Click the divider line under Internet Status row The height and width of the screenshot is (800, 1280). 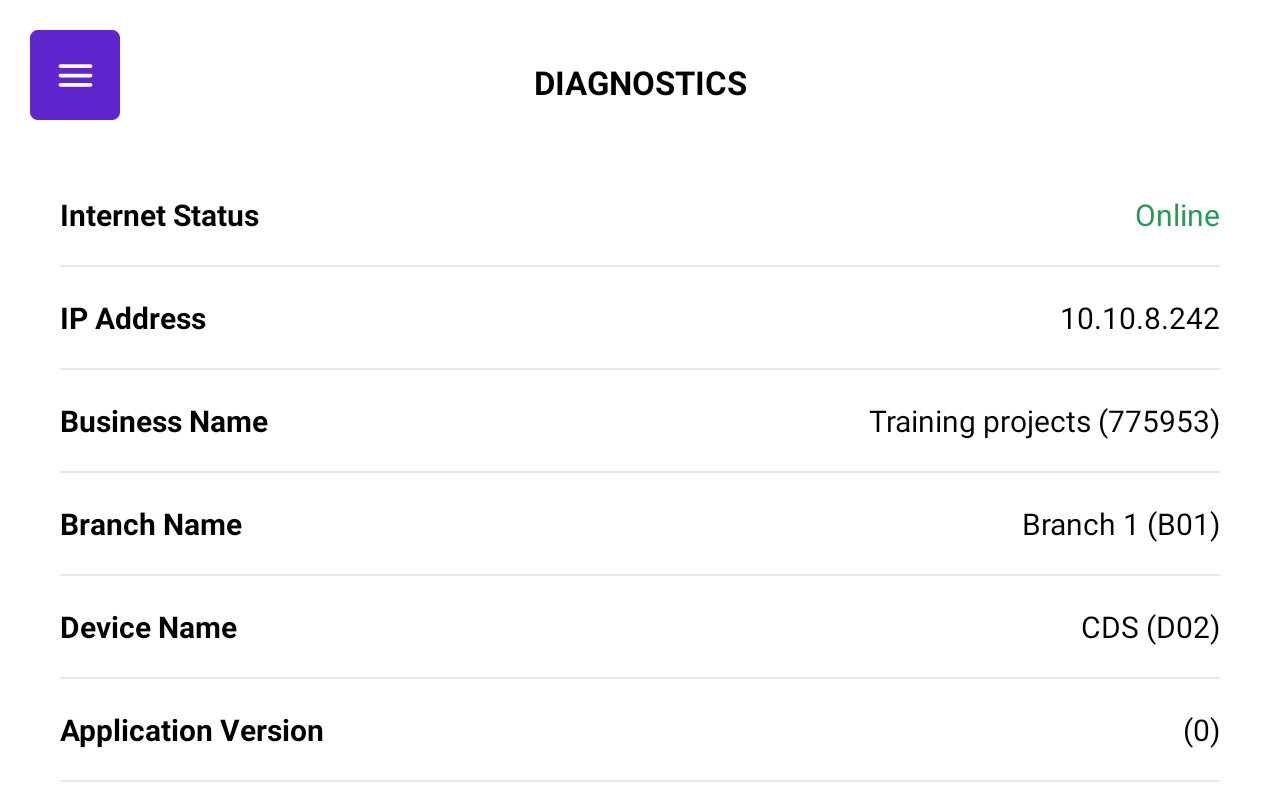[x=640, y=266]
